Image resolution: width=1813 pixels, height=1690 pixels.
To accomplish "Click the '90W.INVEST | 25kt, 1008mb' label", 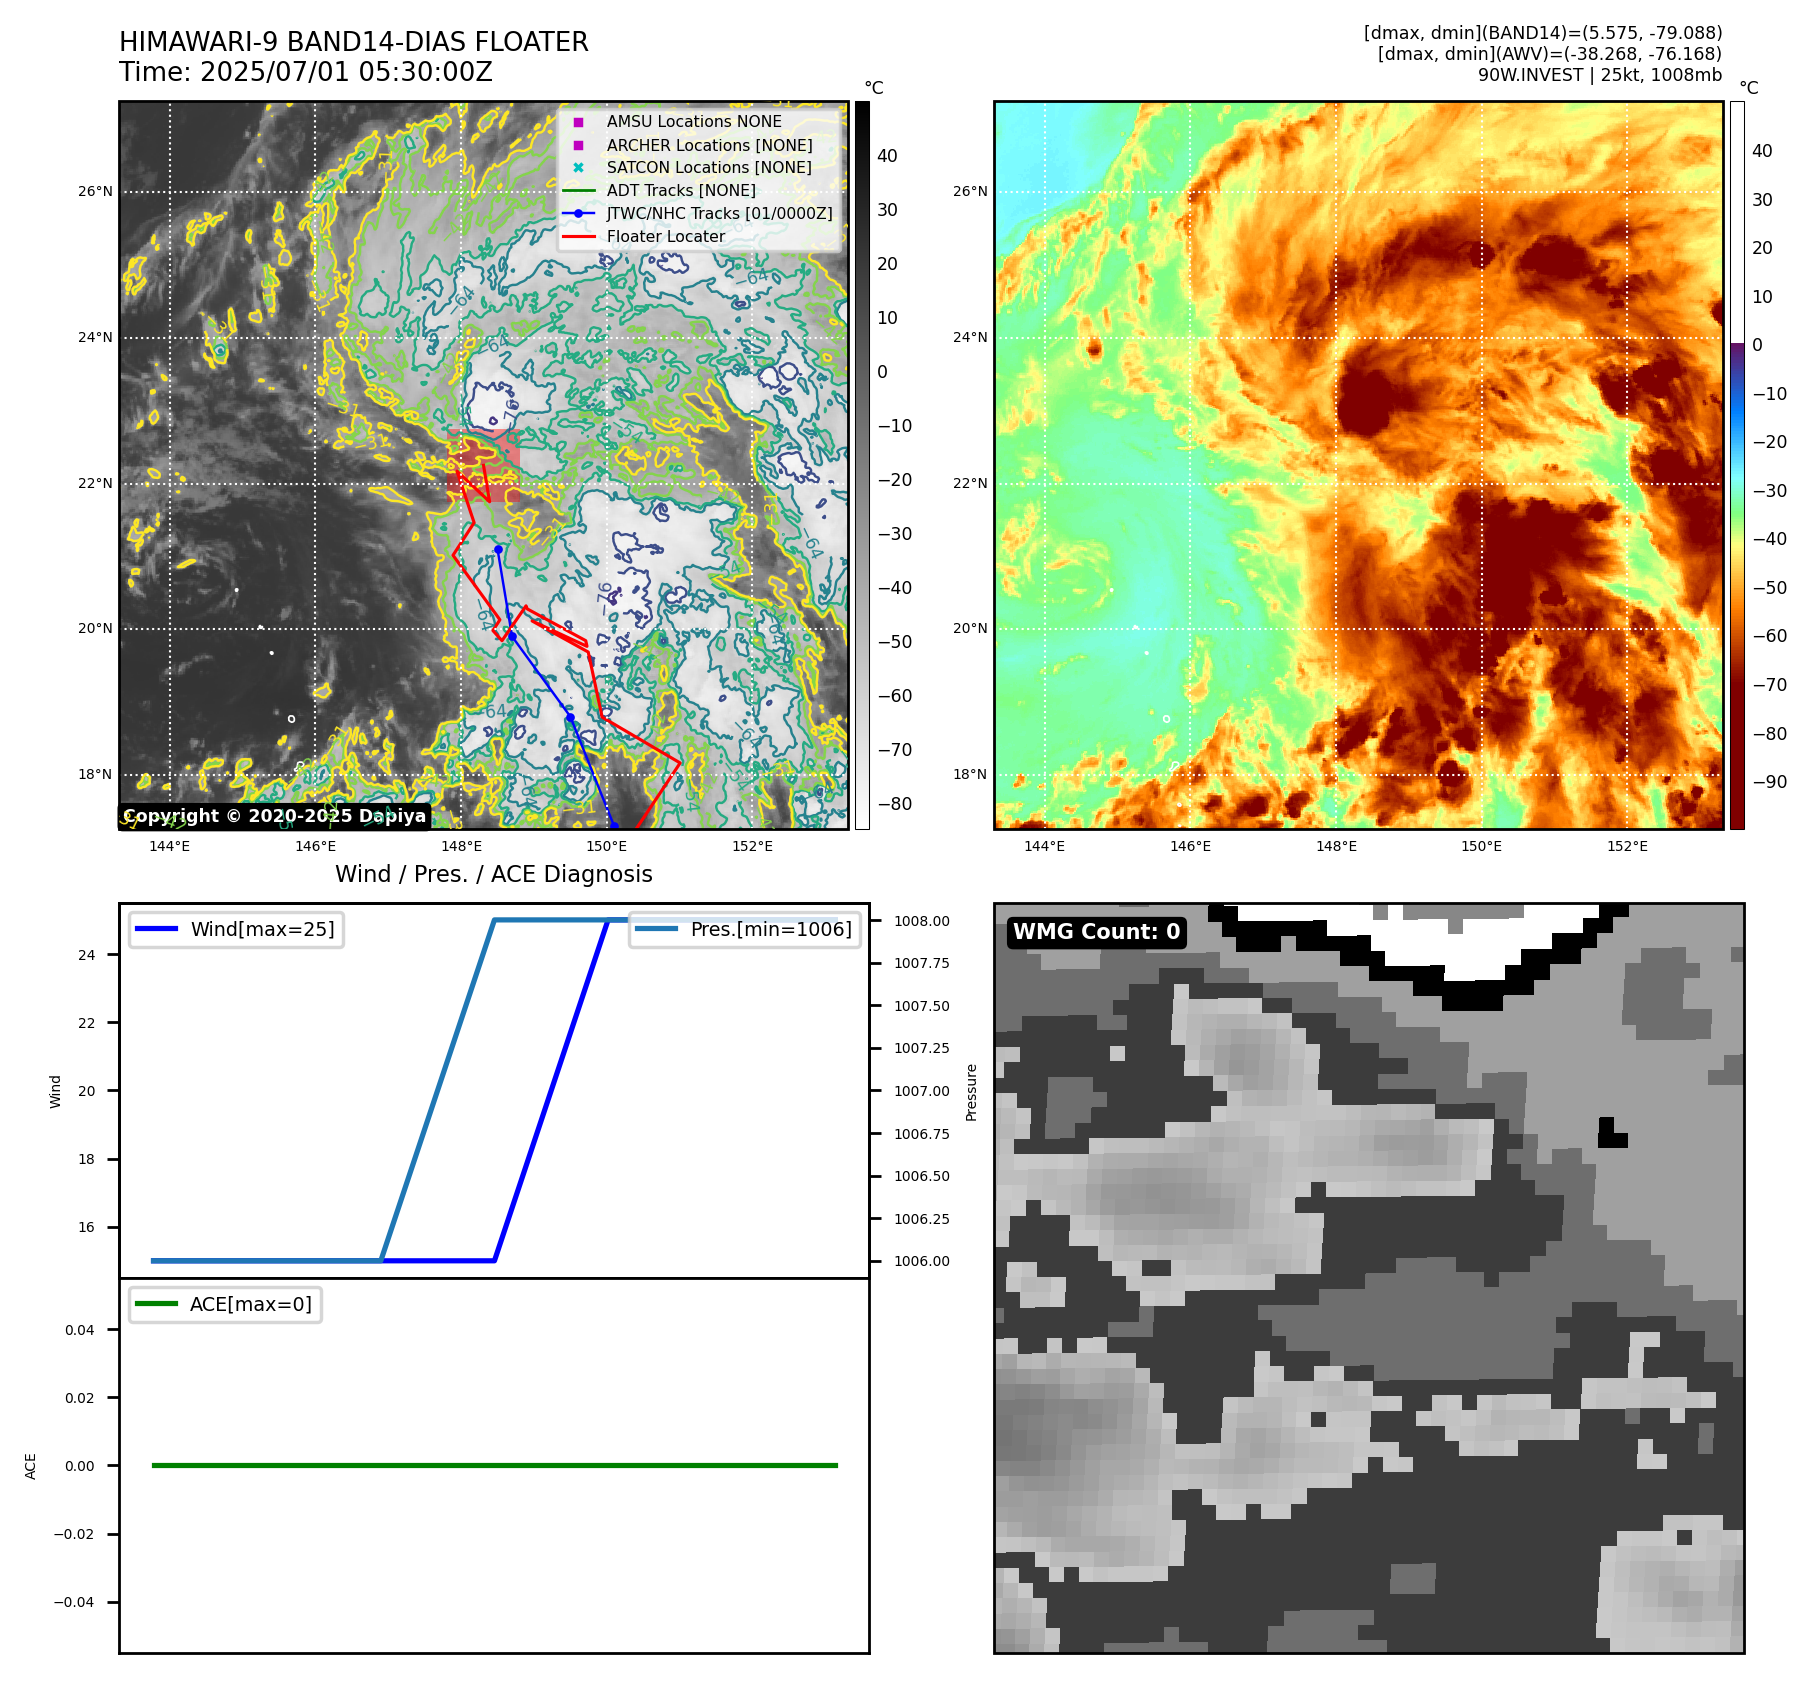I will point(1600,75).
